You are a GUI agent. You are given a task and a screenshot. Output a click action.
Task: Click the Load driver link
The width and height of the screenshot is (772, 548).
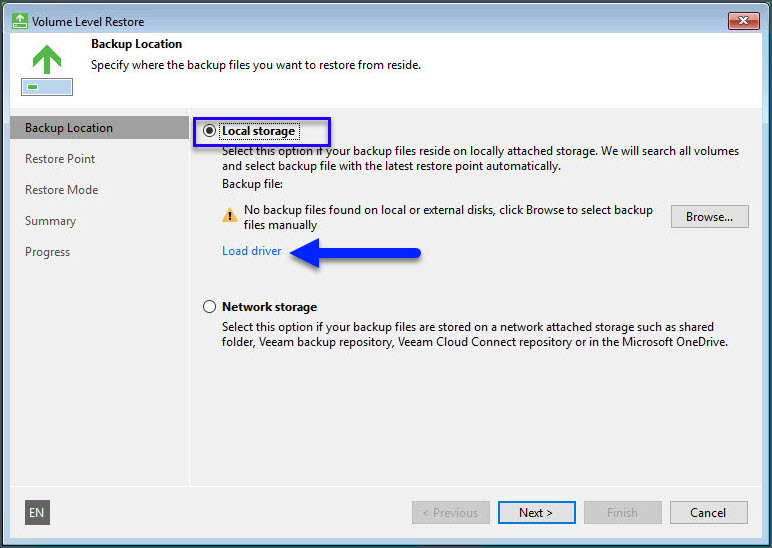(x=251, y=251)
